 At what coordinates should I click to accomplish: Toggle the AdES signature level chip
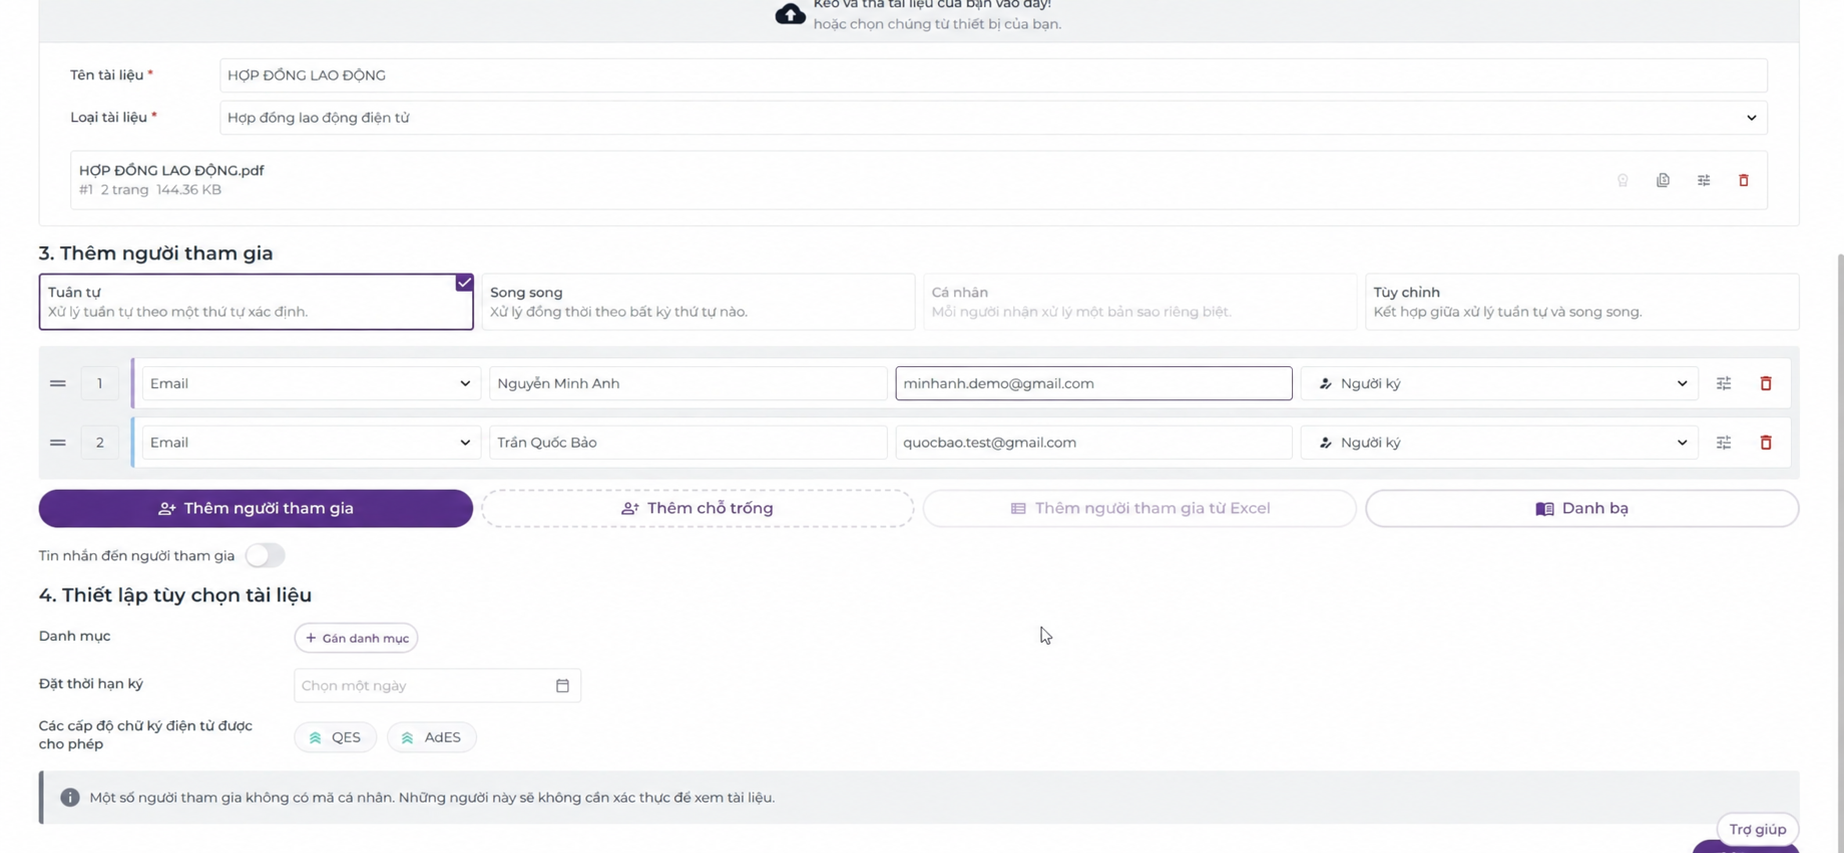point(432,737)
